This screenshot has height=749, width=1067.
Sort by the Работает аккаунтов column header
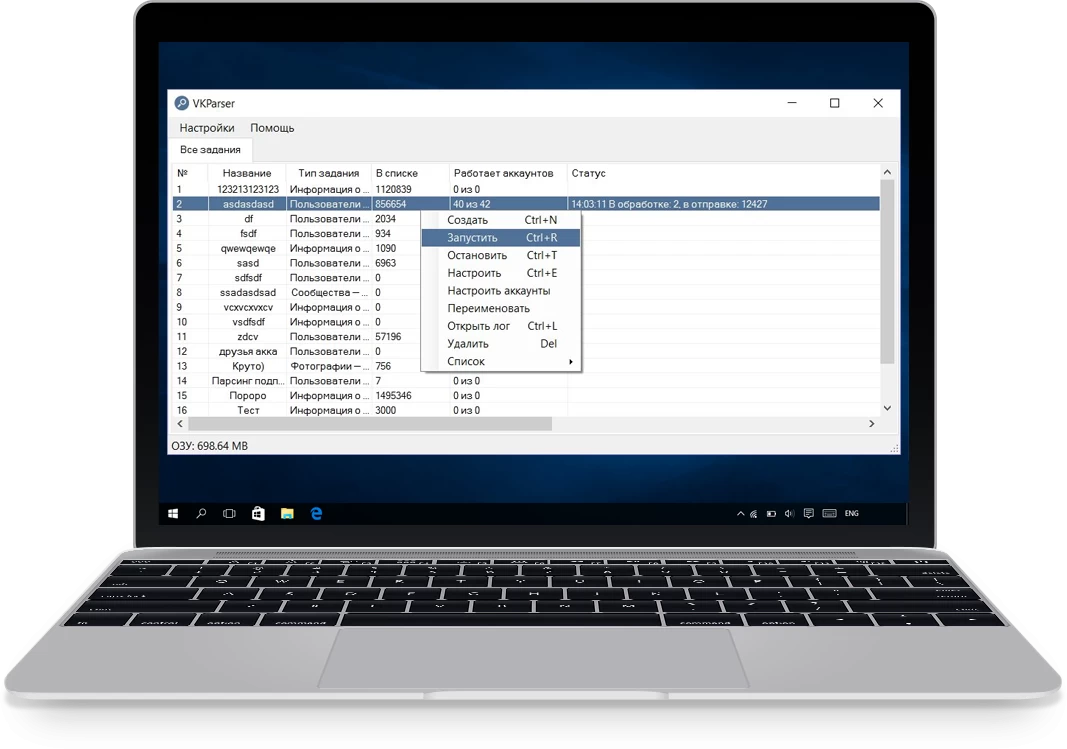(x=508, y=173)
